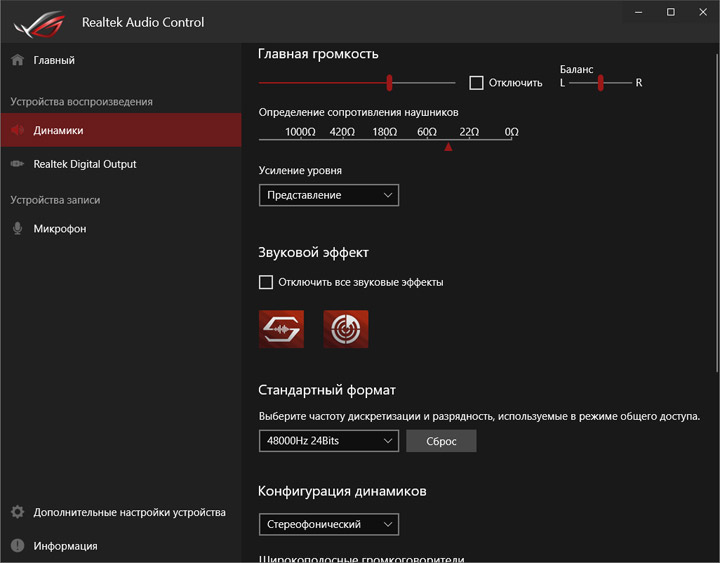Image resolution: width=720 pixels, height=563 pixels.
Task: Close the Realtek Audio Control window
Action: point(703,12)
